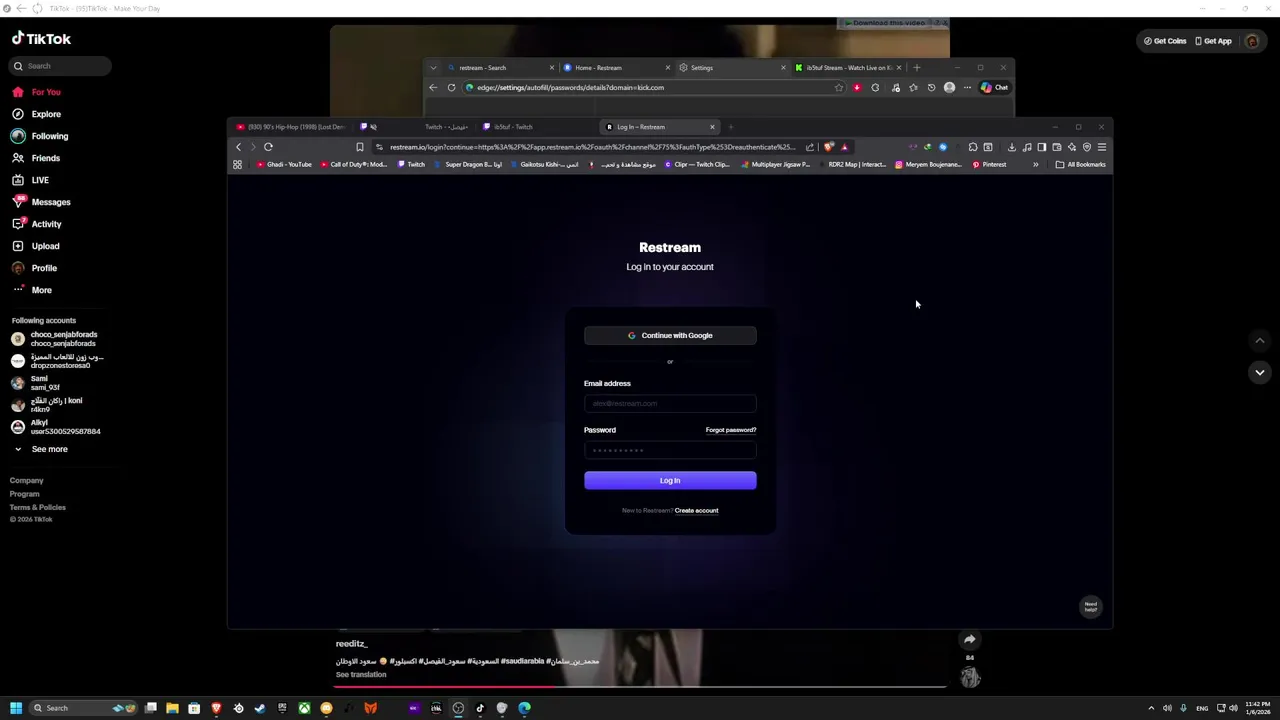
Task: Click Get Coins button in TikTok
Action: [x=1165, y=41]
